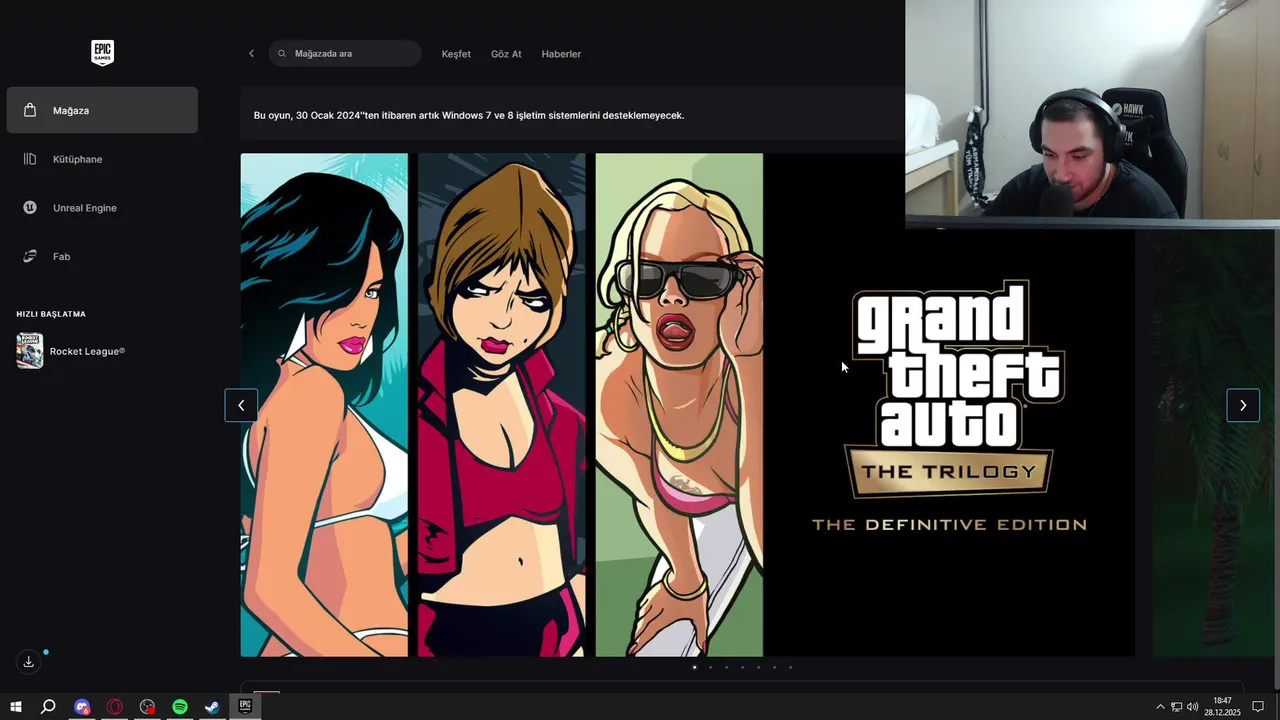Focus the Mağazada ara search field
Viewport: 1280px width, 720px height.
pos(345,54)
